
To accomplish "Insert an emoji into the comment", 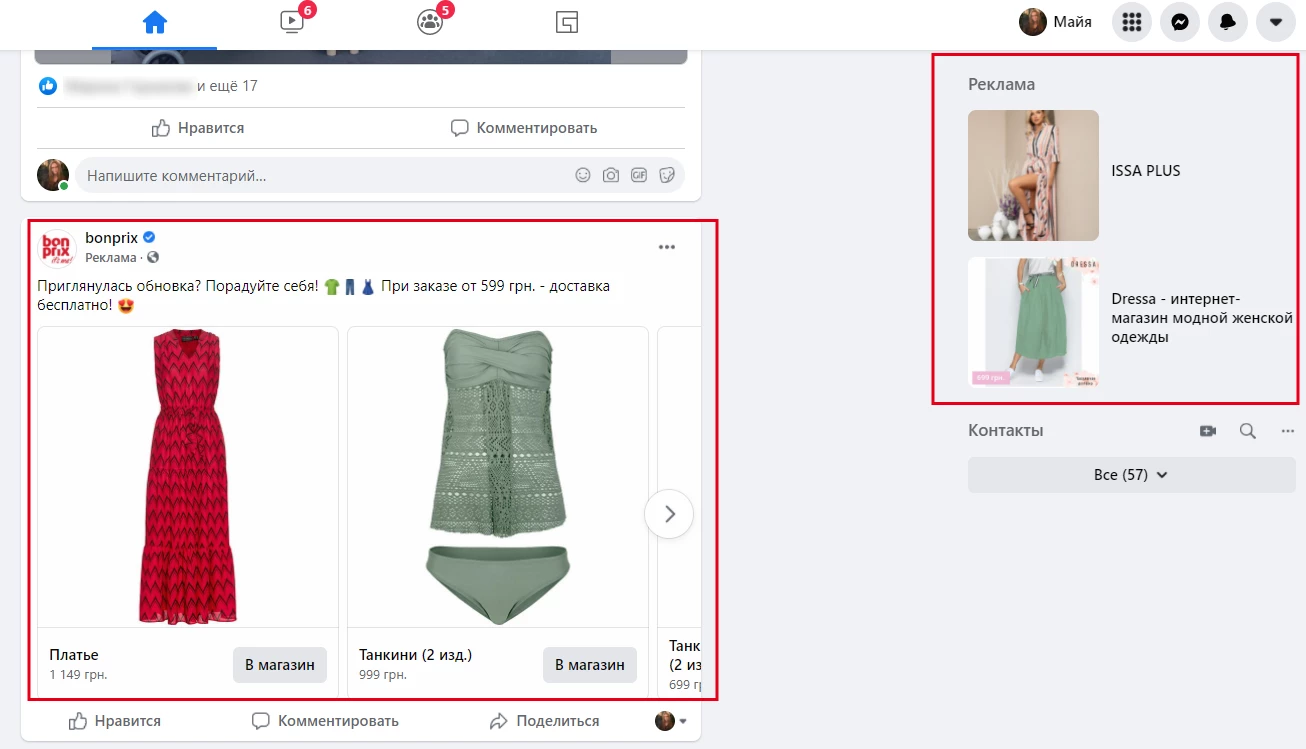I will click(583, 175).
